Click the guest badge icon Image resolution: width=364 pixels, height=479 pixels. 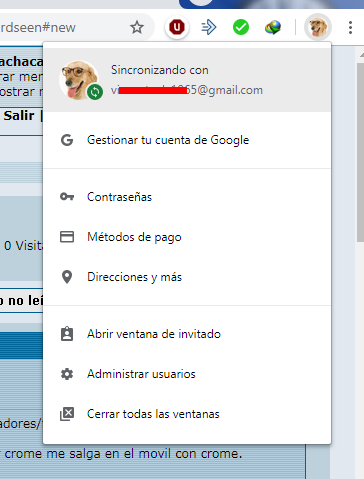coord(67,334)
